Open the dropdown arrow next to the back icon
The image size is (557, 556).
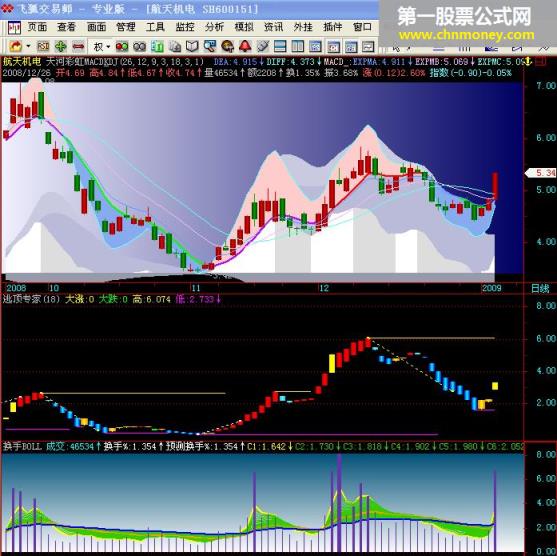(28, 46)
